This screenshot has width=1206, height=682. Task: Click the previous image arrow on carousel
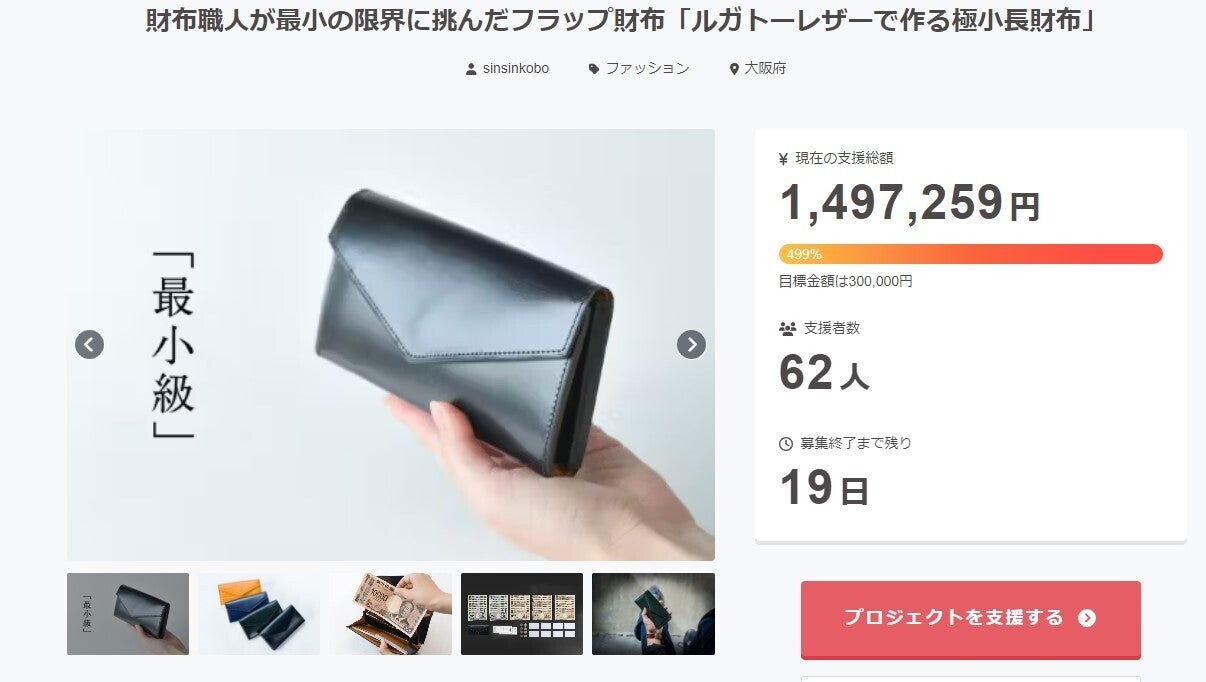click(90, 344)
